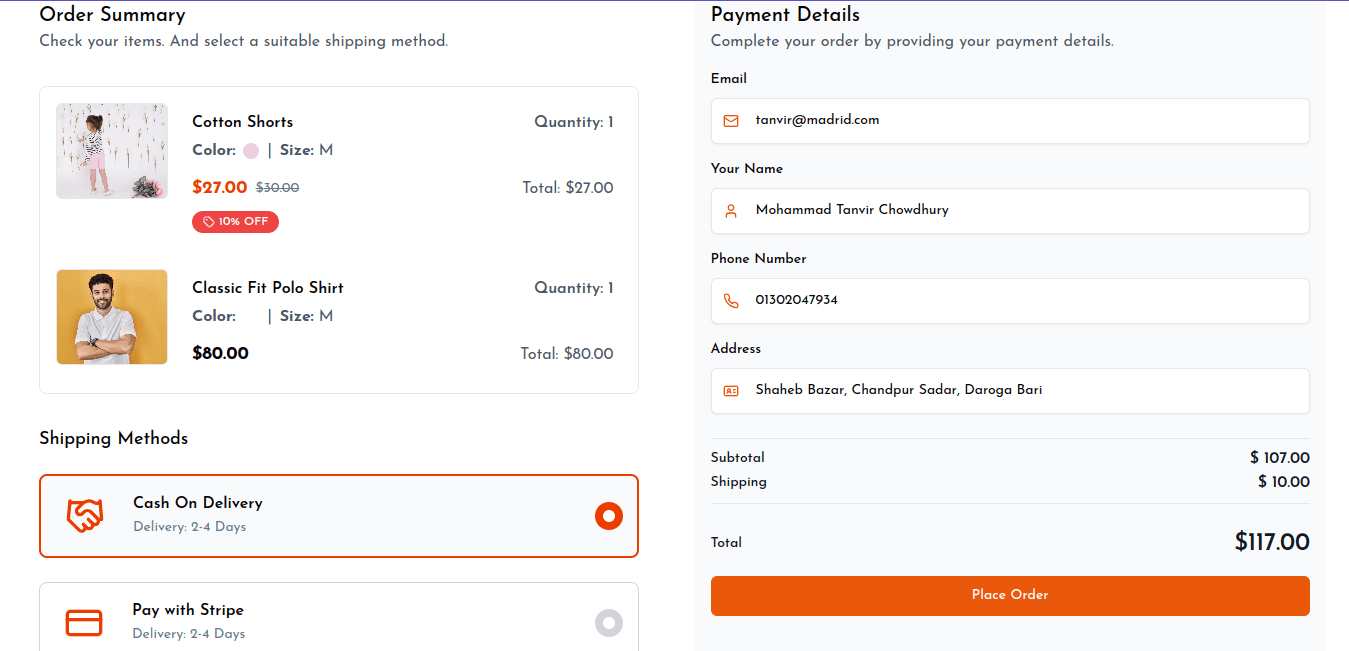Select Cash On Delivery radio button

click(609, 516)
